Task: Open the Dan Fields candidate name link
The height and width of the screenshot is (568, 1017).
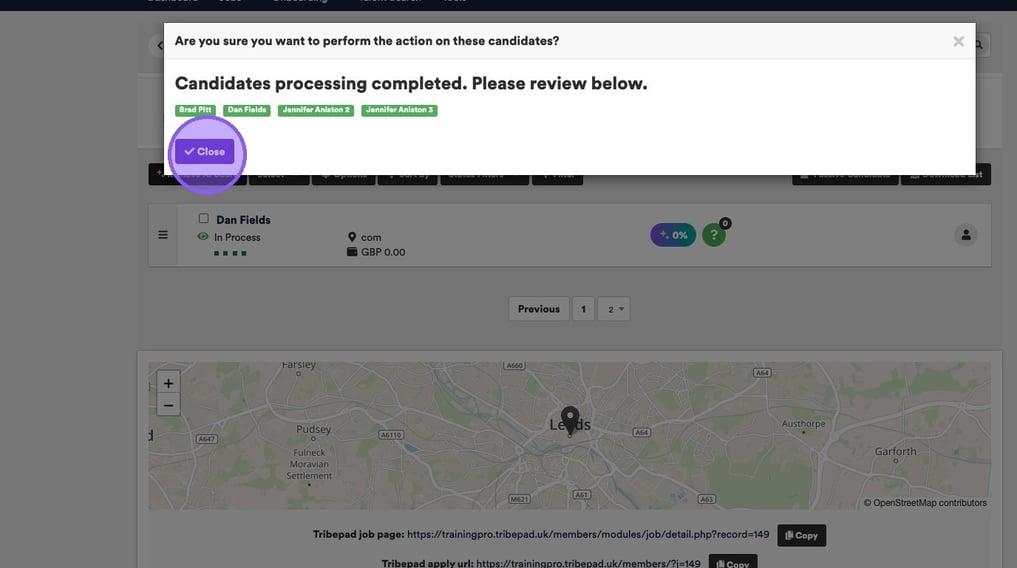Action: (243, 220)
